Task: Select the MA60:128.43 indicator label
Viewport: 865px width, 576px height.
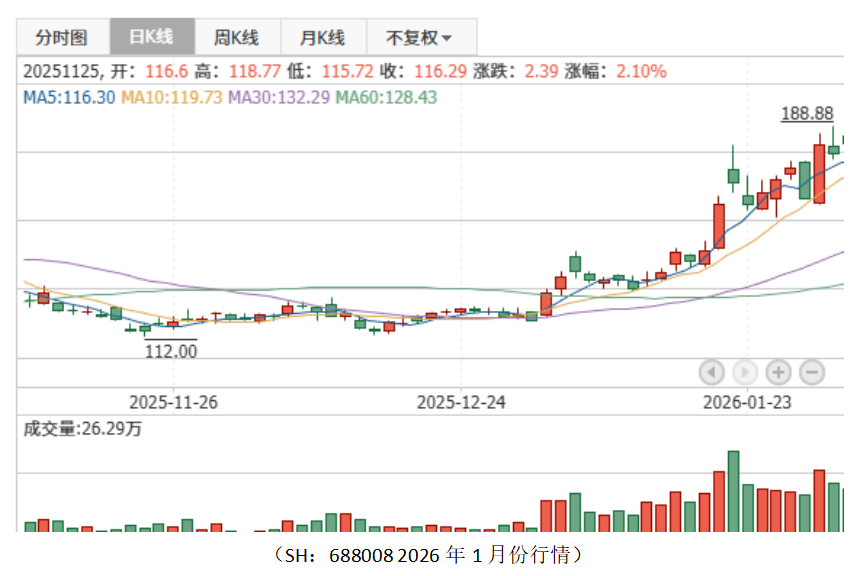Action: coord(385,97)
